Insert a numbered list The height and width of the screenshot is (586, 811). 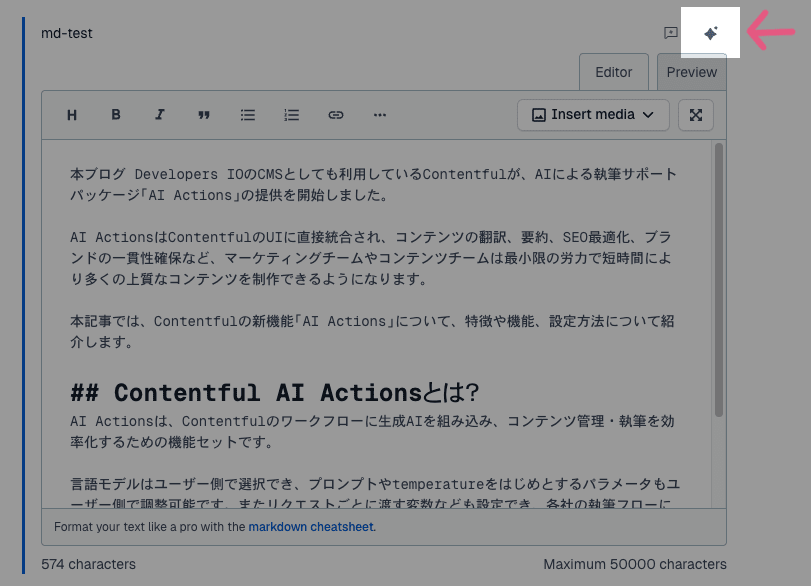click(x=292, y=115)
